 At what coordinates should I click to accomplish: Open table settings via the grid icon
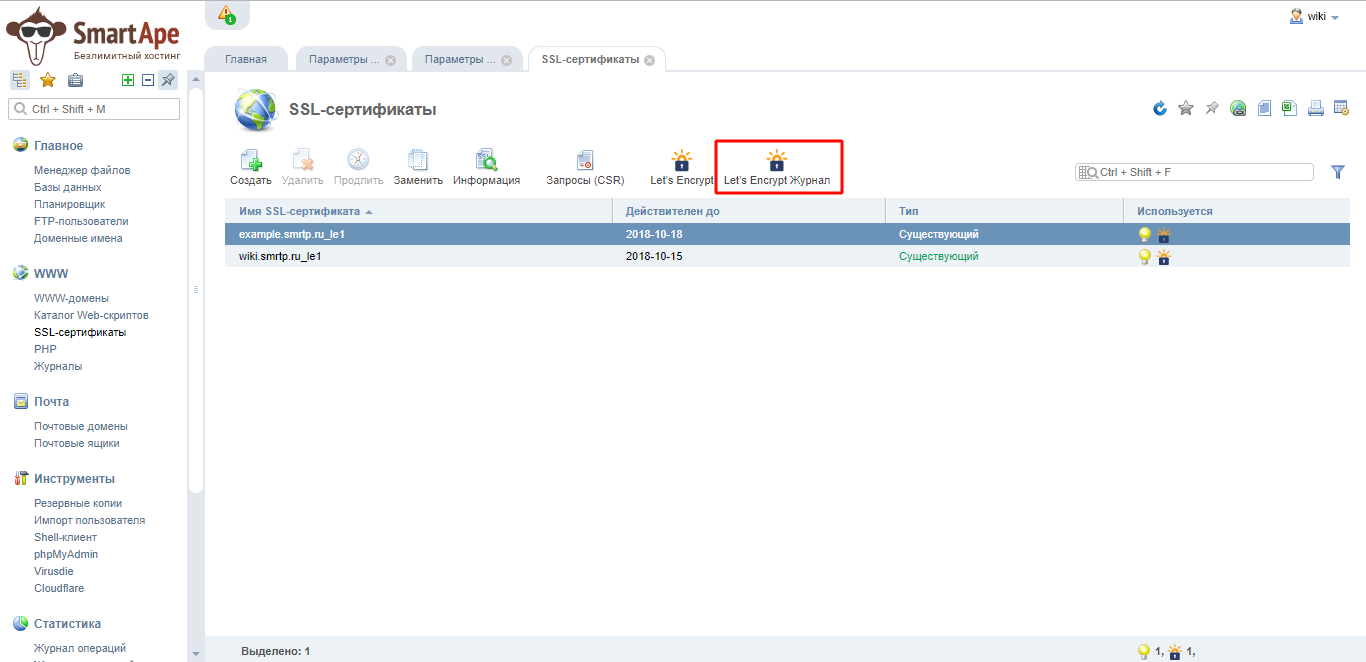tap(1341, 108)
